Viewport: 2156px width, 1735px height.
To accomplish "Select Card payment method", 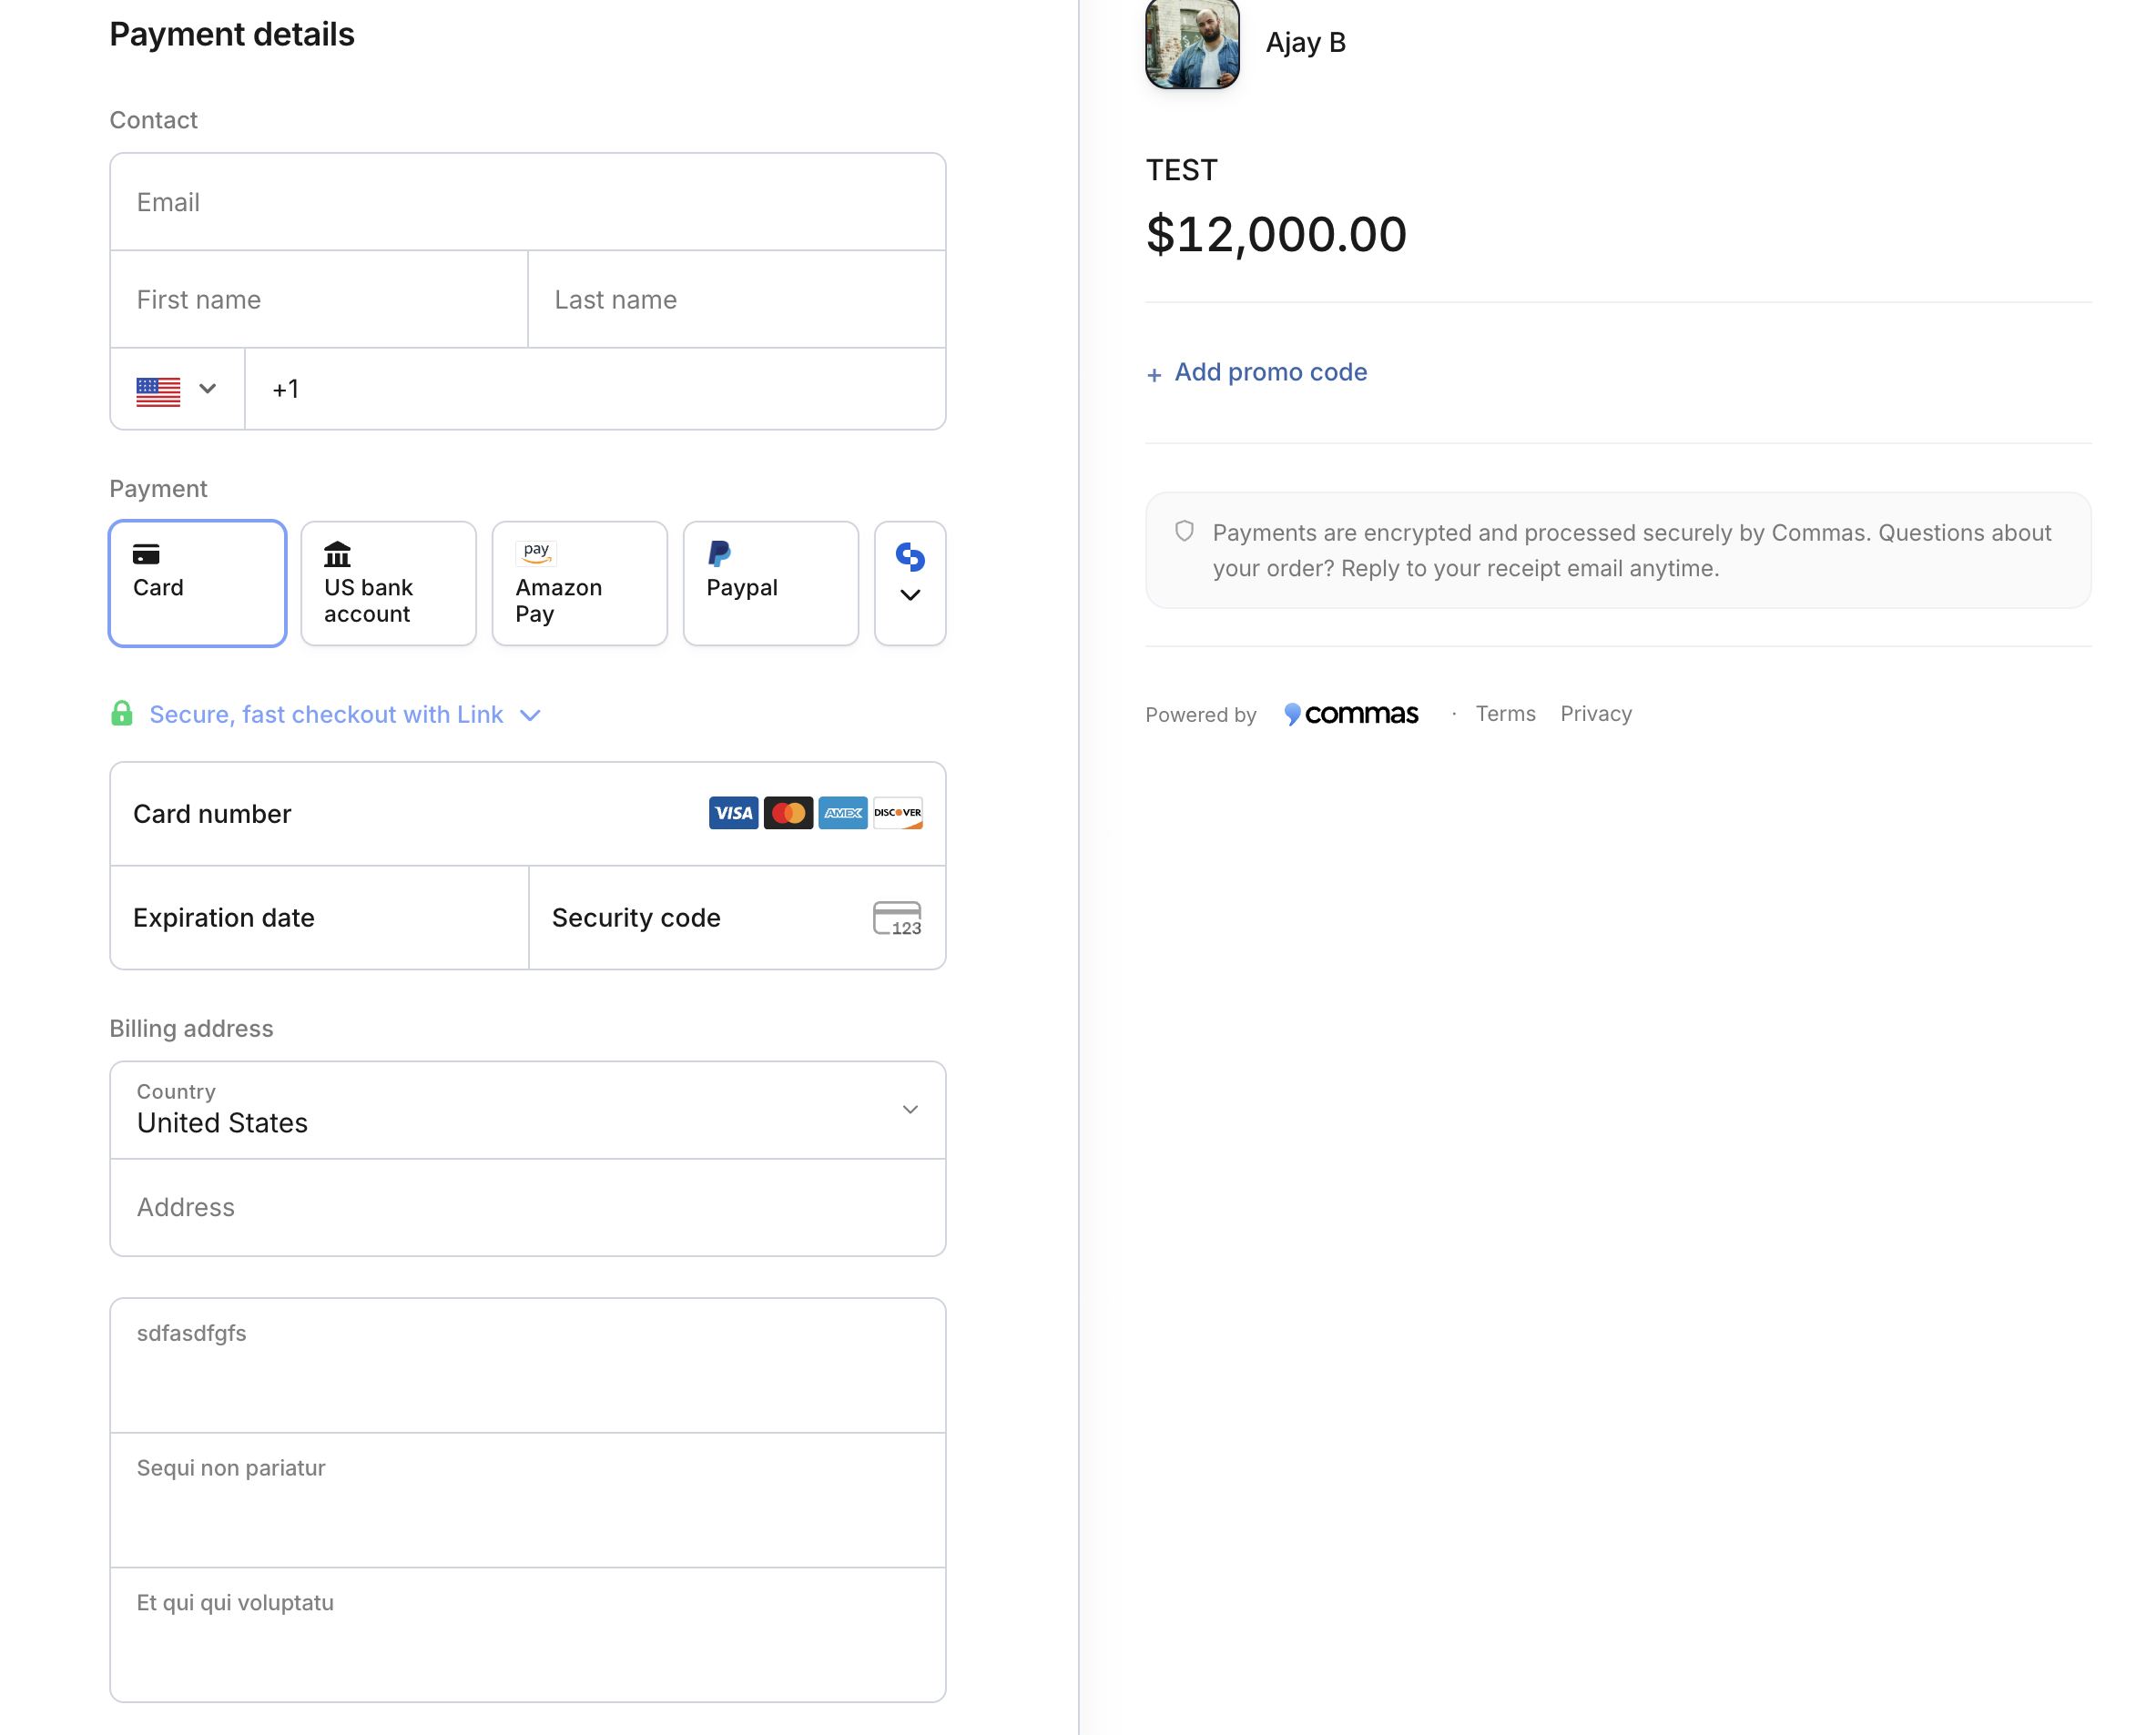I will [198, 583].
